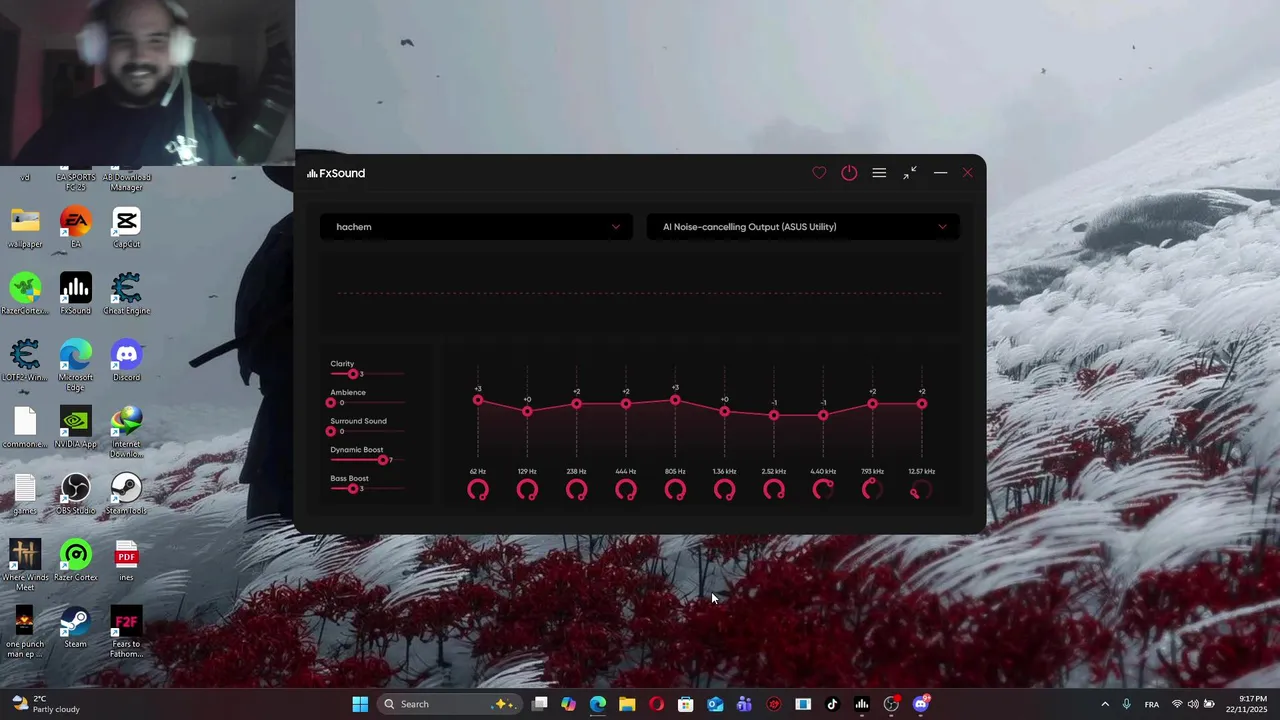Select the games text file on desktop

(x=25, y=494)
